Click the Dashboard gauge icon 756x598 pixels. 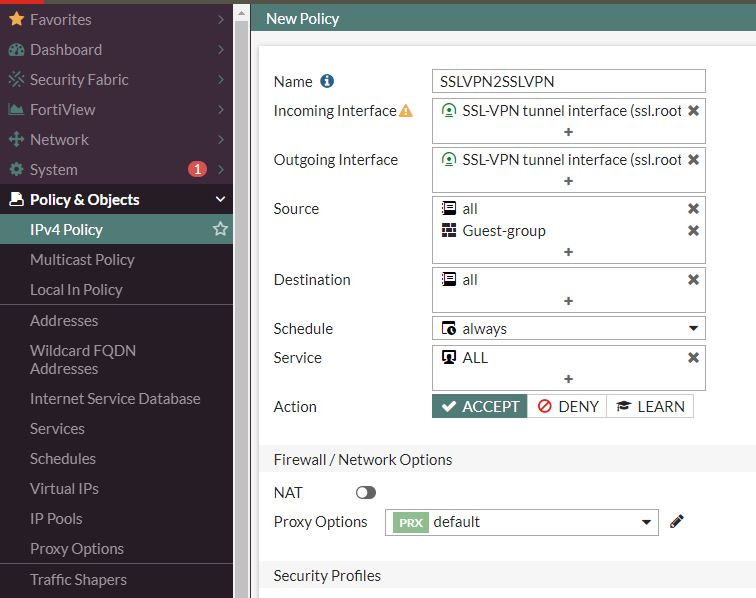(16, 50)
